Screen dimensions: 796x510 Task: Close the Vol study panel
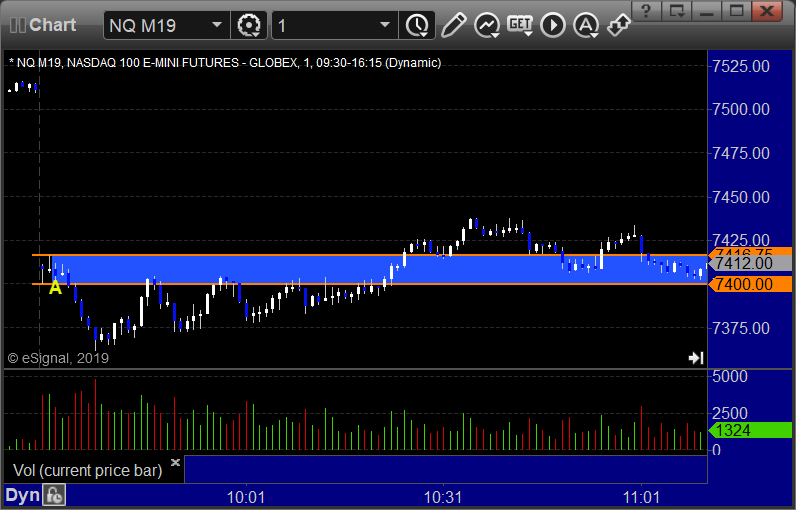pos(175,462)
